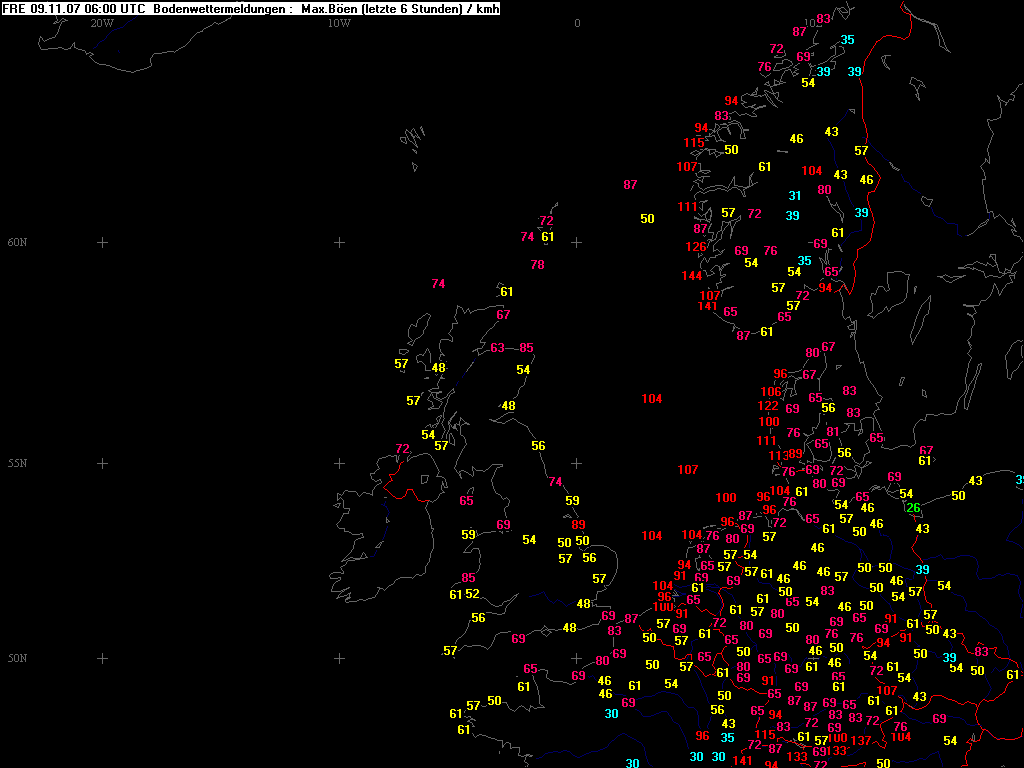This screenshot has height=768, width=1024.
Task: Click the grid cross at 60N 10W
Action: pyautogui.click(x=339, y=242)
